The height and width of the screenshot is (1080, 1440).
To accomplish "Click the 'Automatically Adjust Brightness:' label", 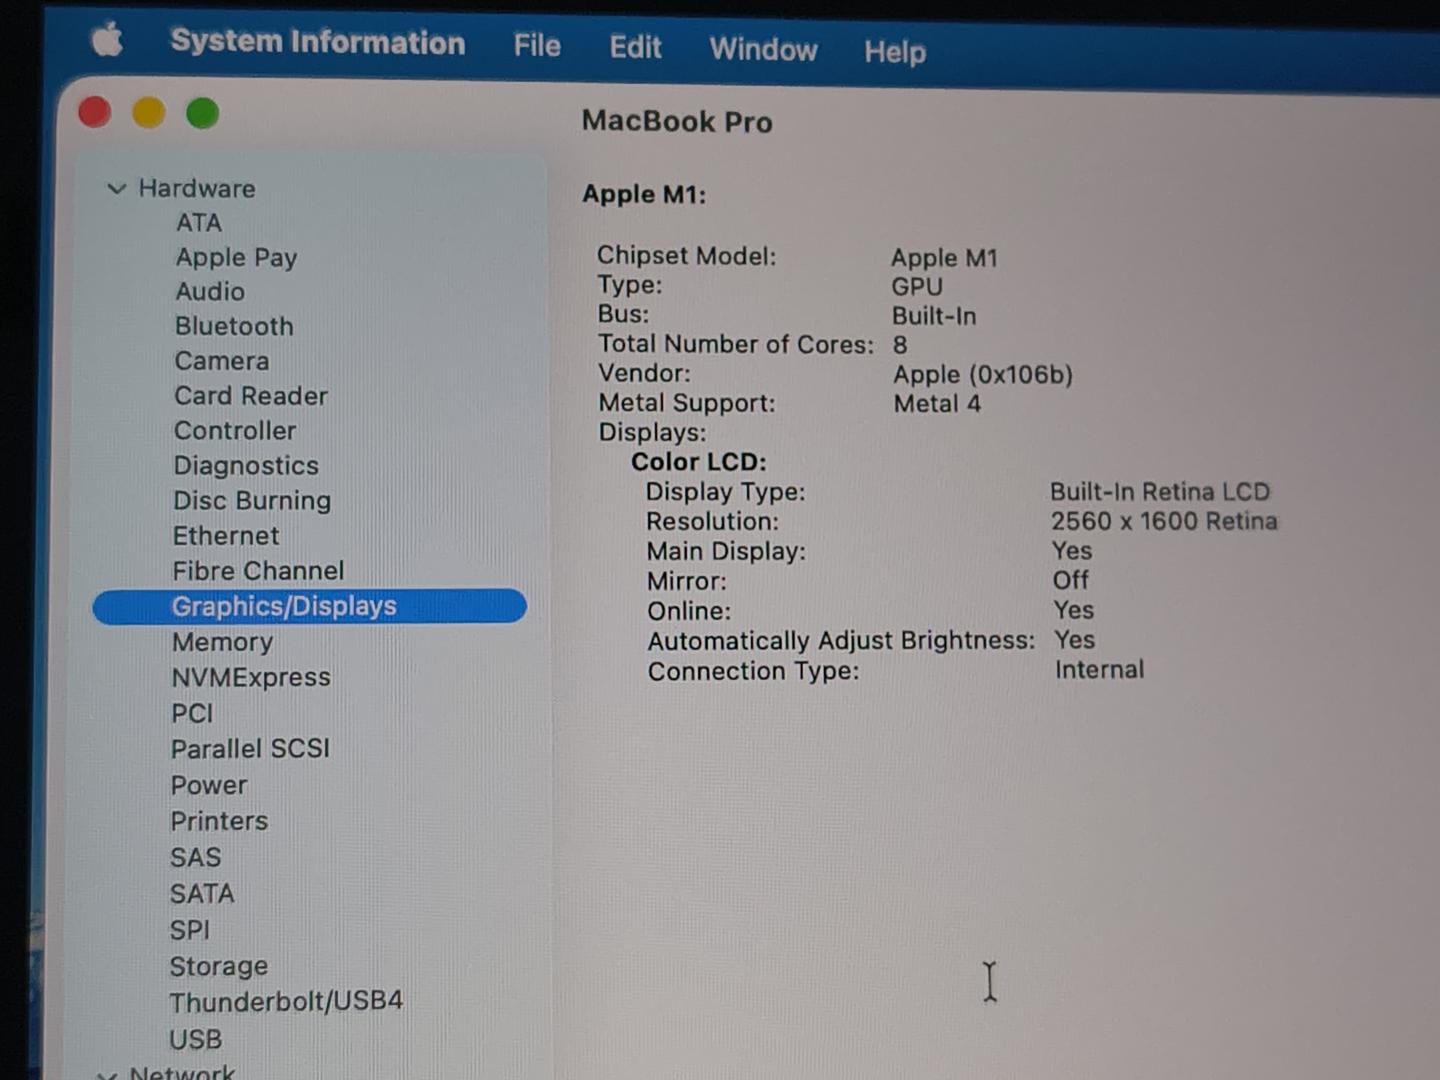I will click(x=841, y=641).
